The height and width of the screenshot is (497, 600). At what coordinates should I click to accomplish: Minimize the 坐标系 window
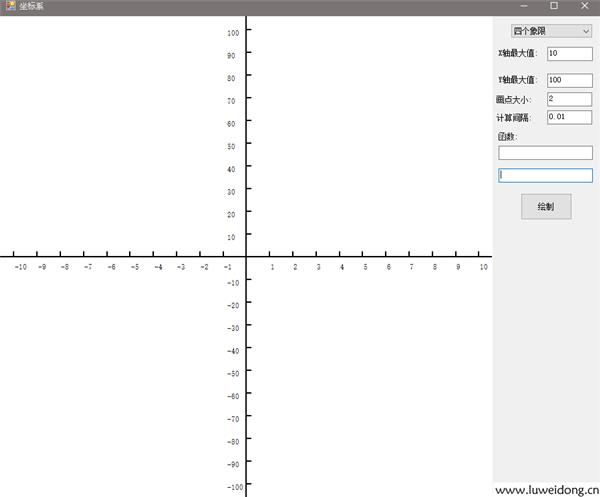click(x=525, y=6)
